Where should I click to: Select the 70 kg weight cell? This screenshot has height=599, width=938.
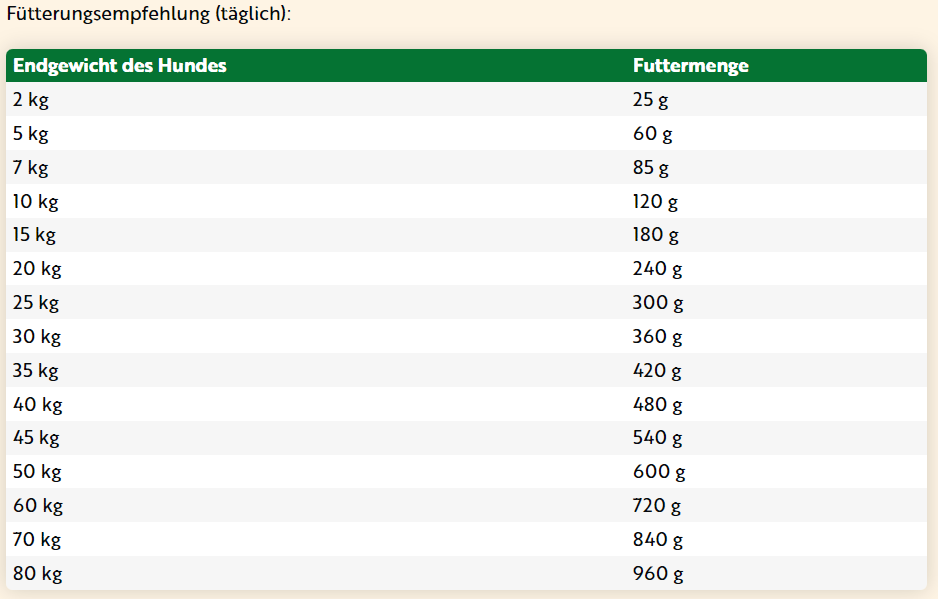point(37,540)
